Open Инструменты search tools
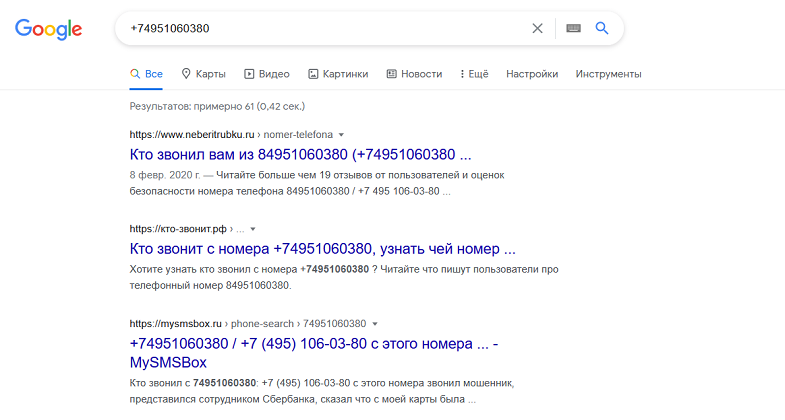 pos(608,74)
